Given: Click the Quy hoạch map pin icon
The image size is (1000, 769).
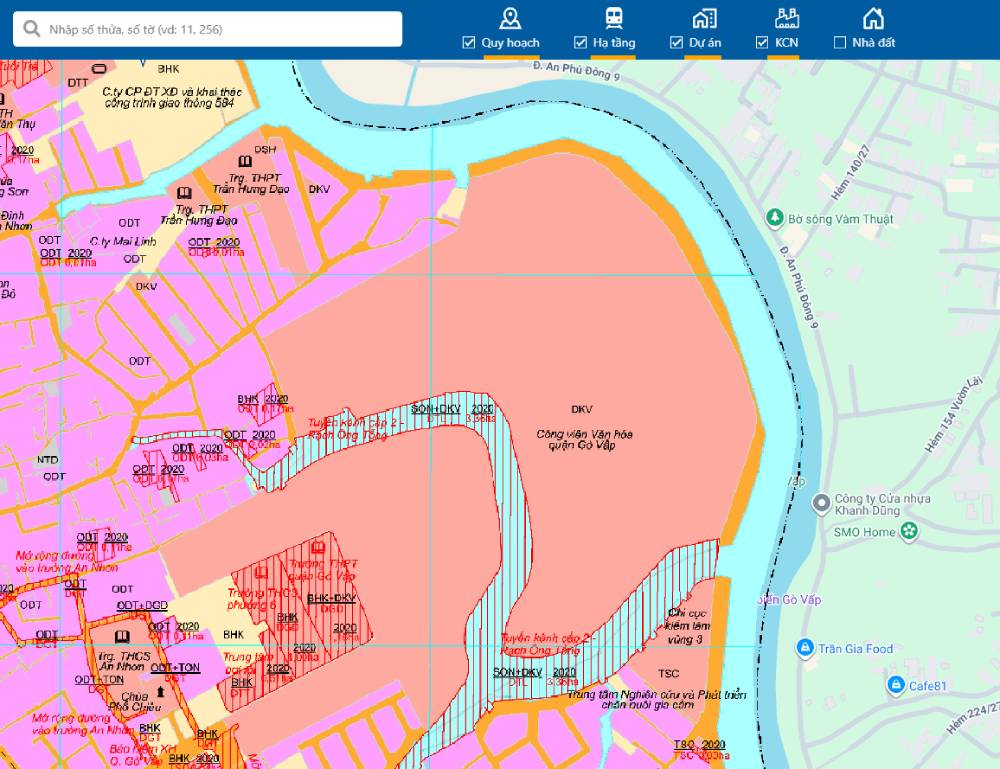Looking at the screenshot, I should pyautogui.click(x=511, y=18).
